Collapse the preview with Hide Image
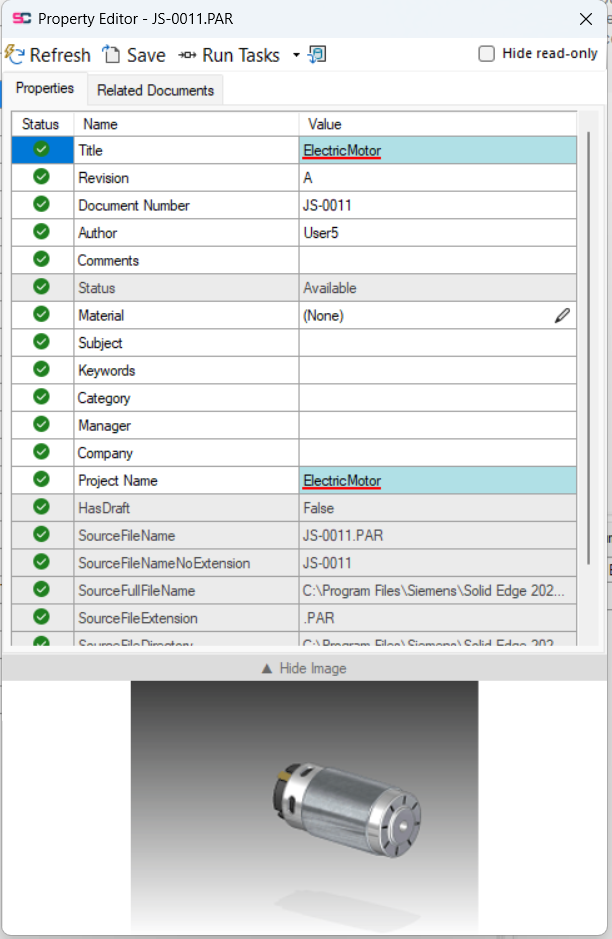Image resolution: width=612 pixels, height=939 pixels. [x=304, y=668]
